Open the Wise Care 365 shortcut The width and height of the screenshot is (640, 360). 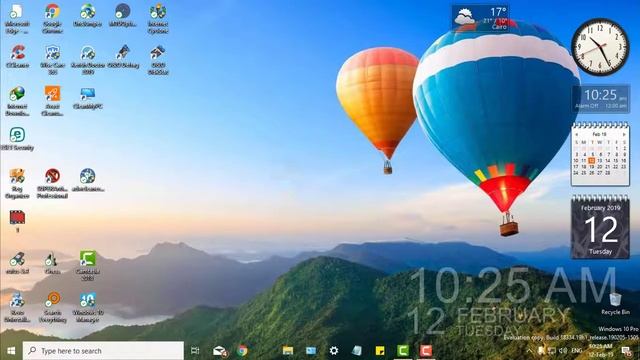[x=52, y=60]
